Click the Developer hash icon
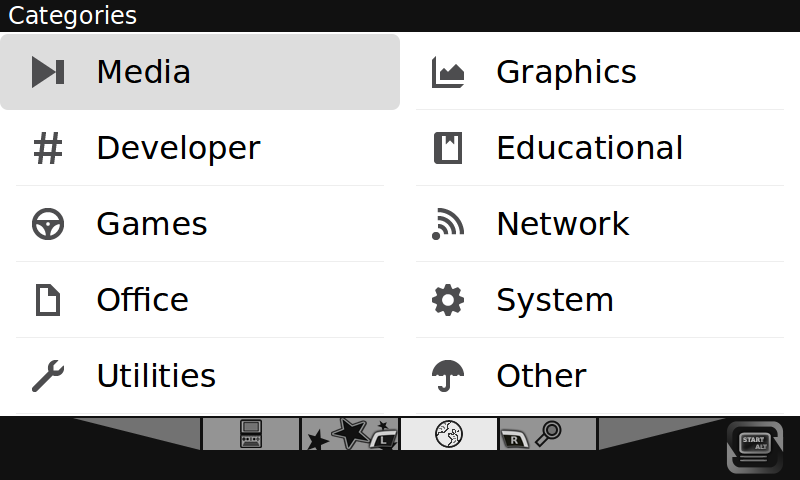The width and height of the screenshot is (800, 480). click(48, 148)
